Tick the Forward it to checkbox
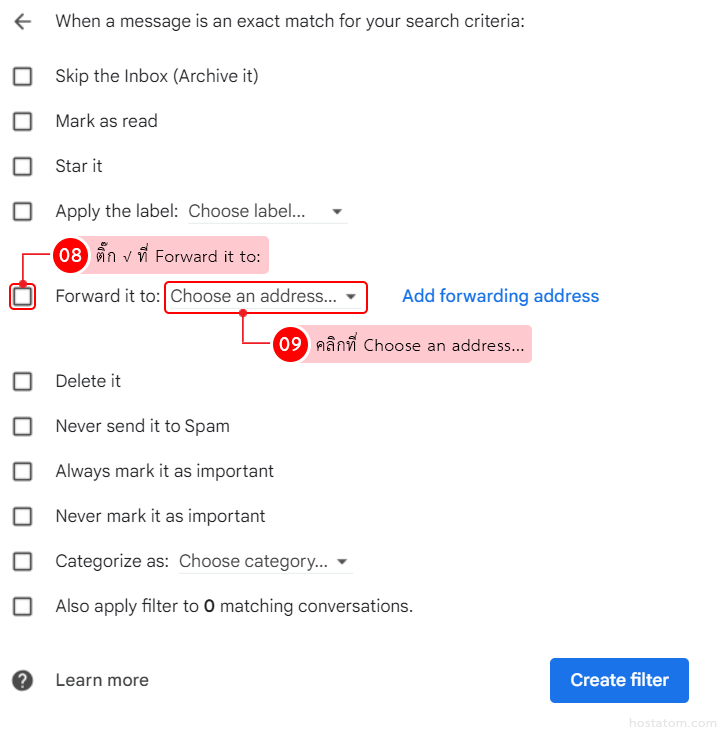The height and width of the screenshot is (730, 720). click(x=23, y=296)
